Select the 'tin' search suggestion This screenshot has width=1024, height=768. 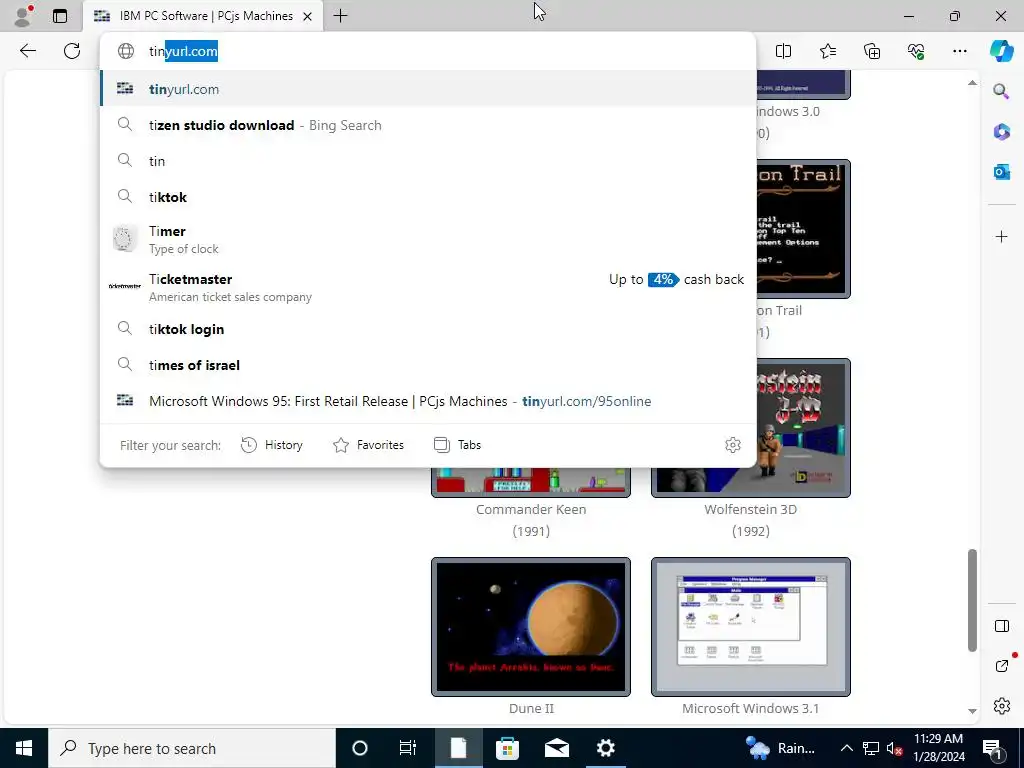tap(428, 161)
